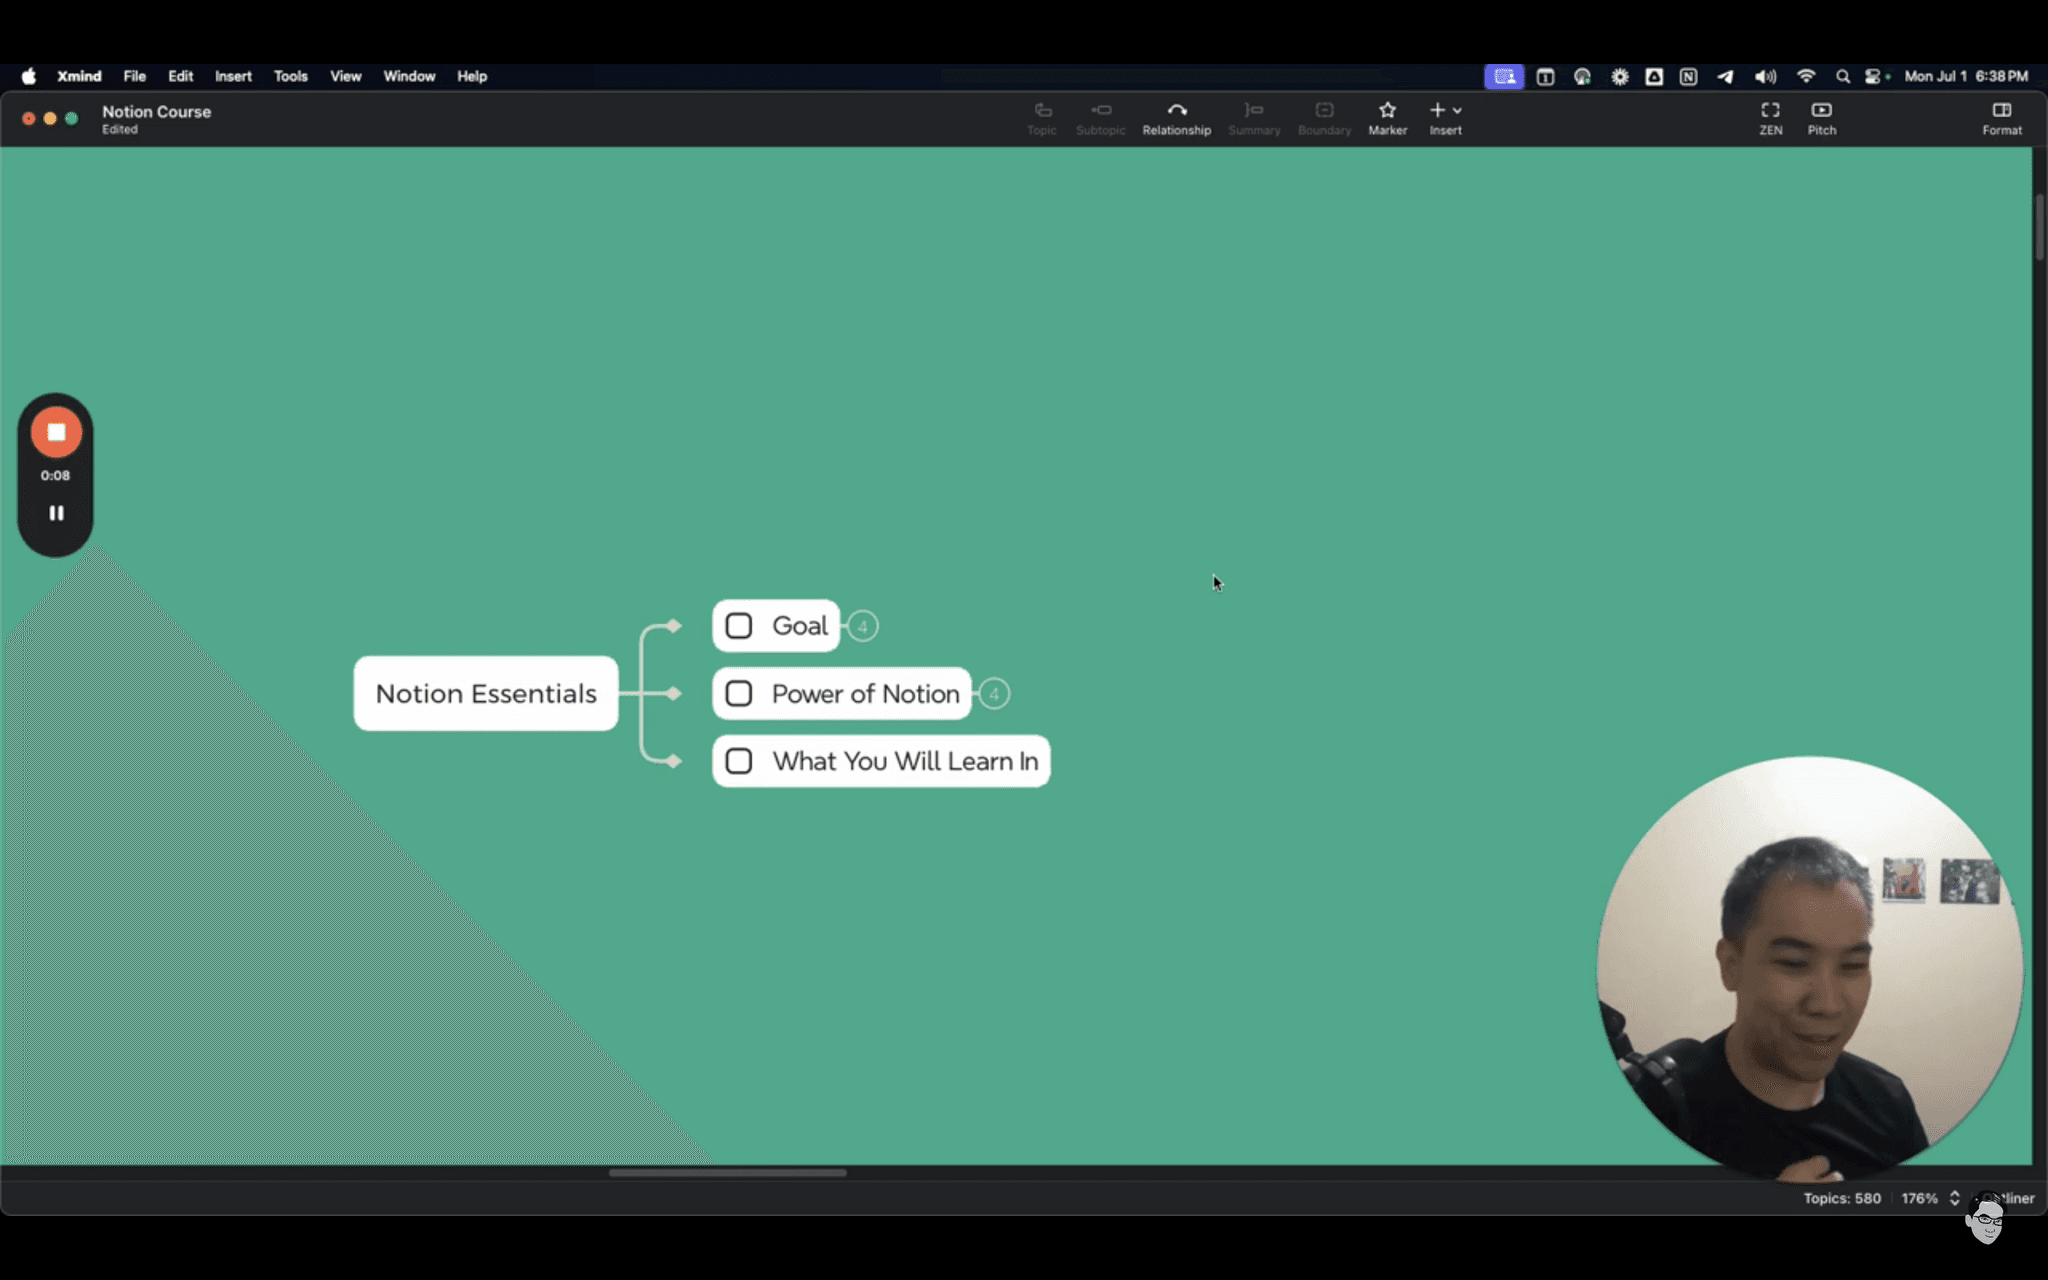This screenshot has height=1280, width=2048.
Task: Click the date and time in the menu bar
Action: (x=1966, y=76)
